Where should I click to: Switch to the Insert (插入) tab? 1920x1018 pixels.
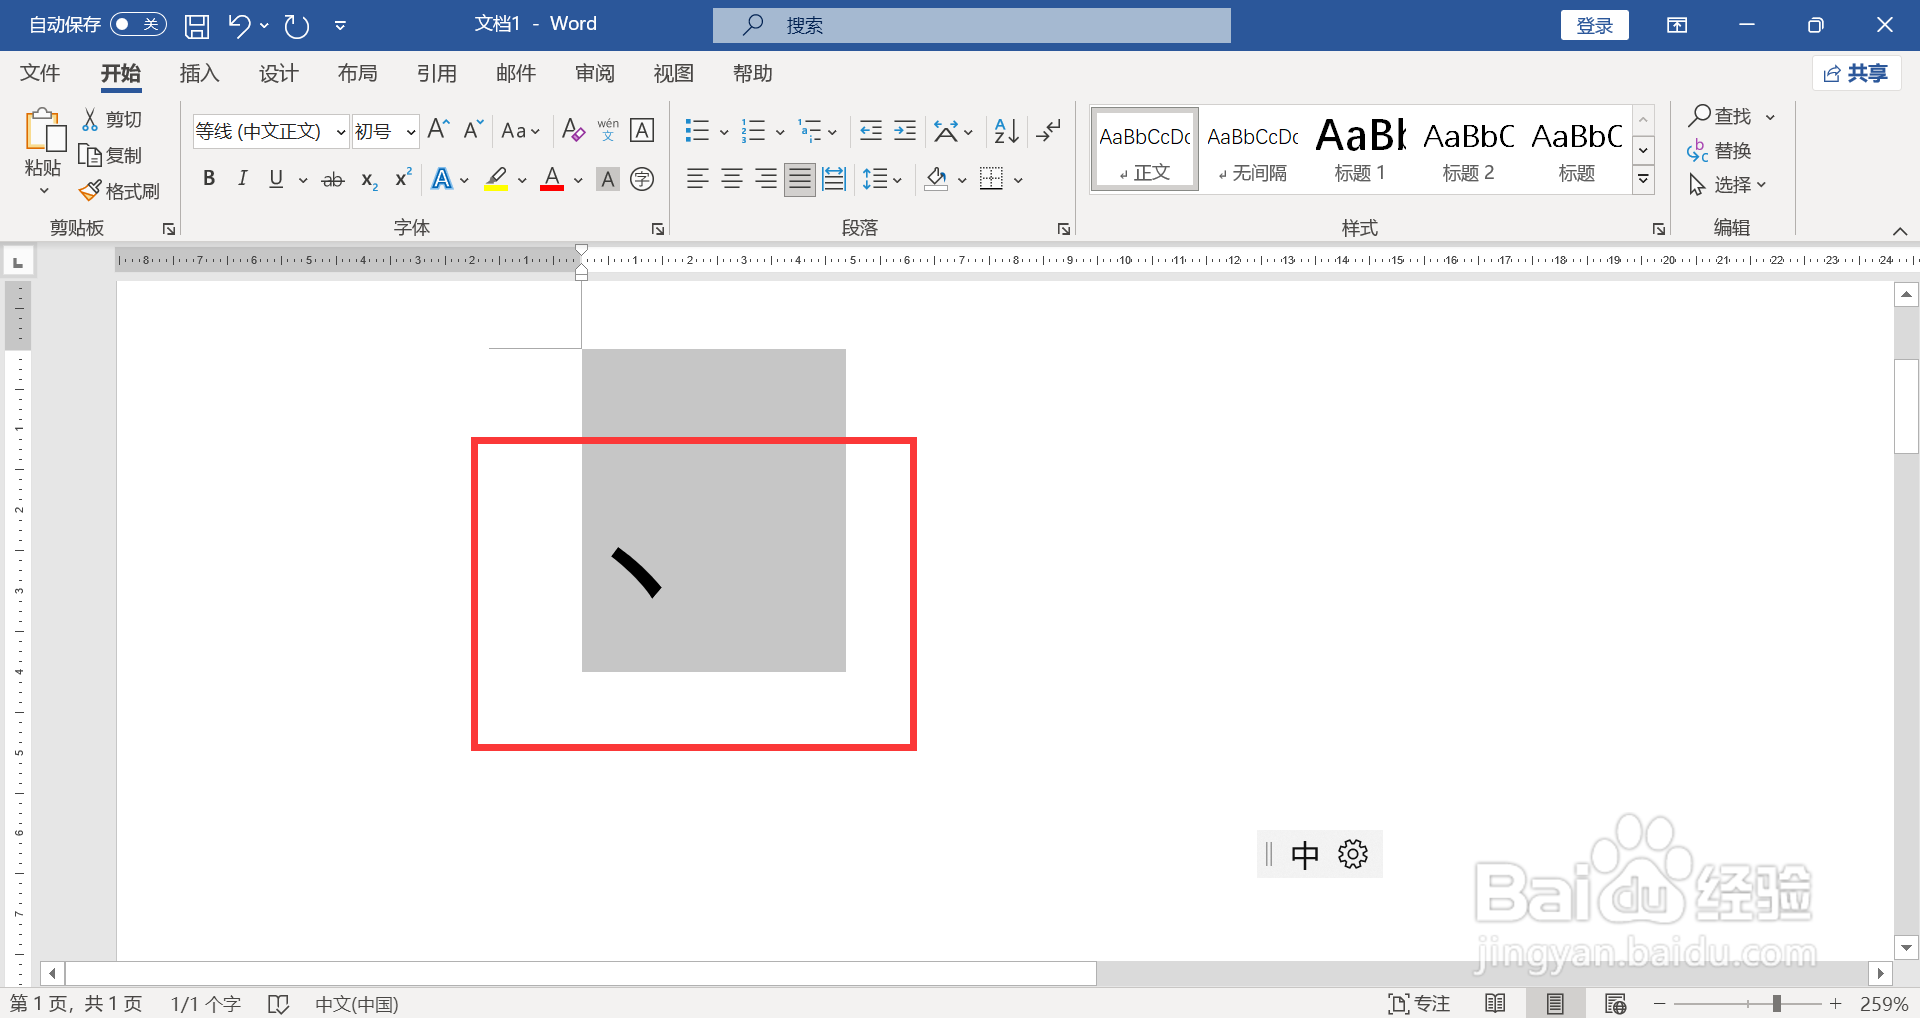(x=199, y=73)
